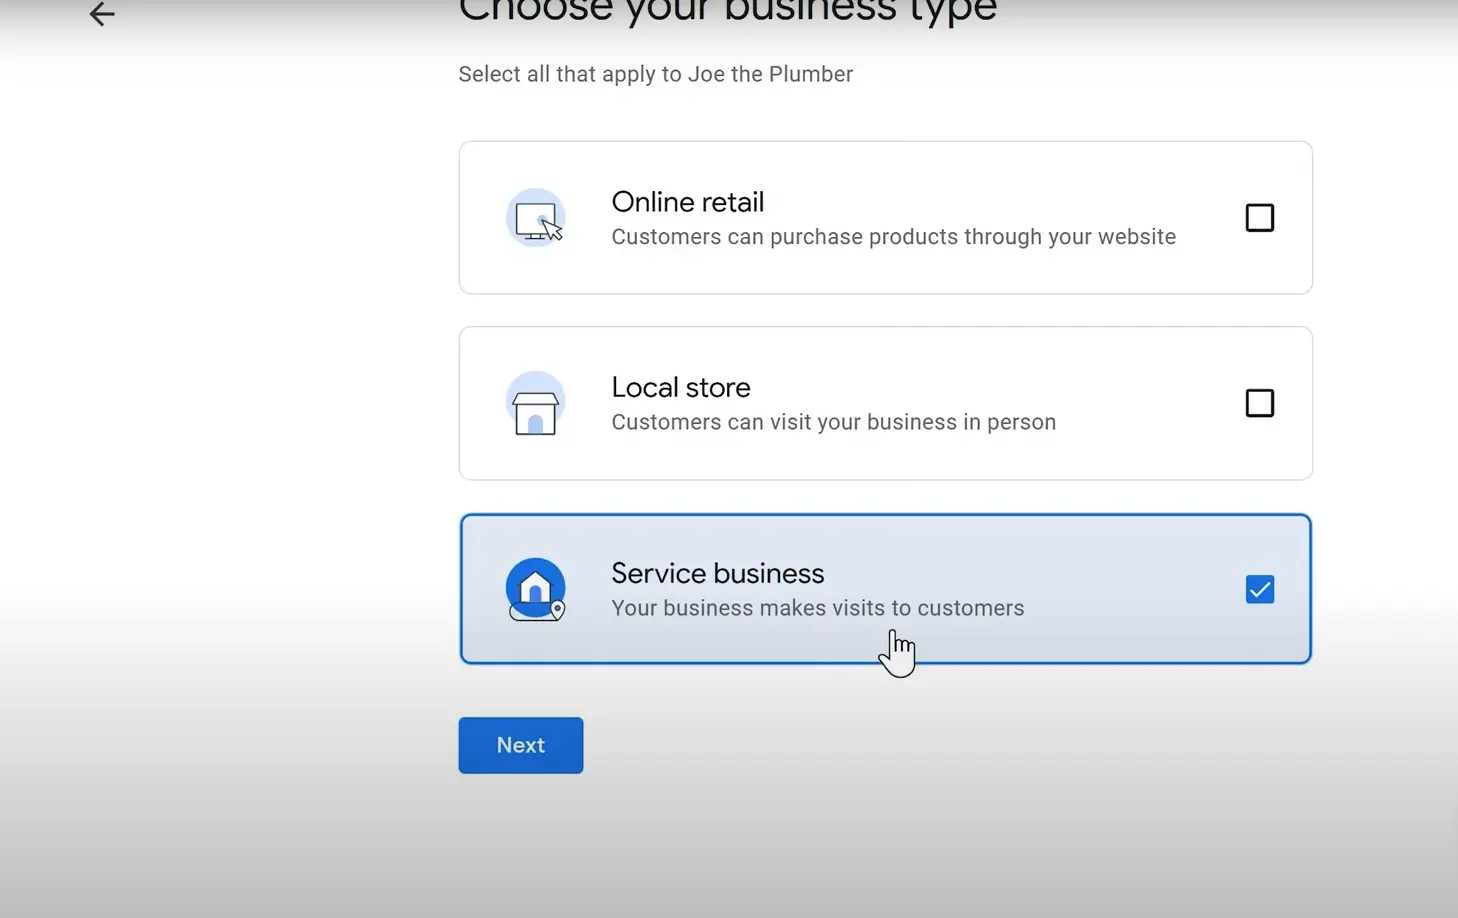
Task: Click 'Customers can purchase products through your website'
Action: point(893,236)
